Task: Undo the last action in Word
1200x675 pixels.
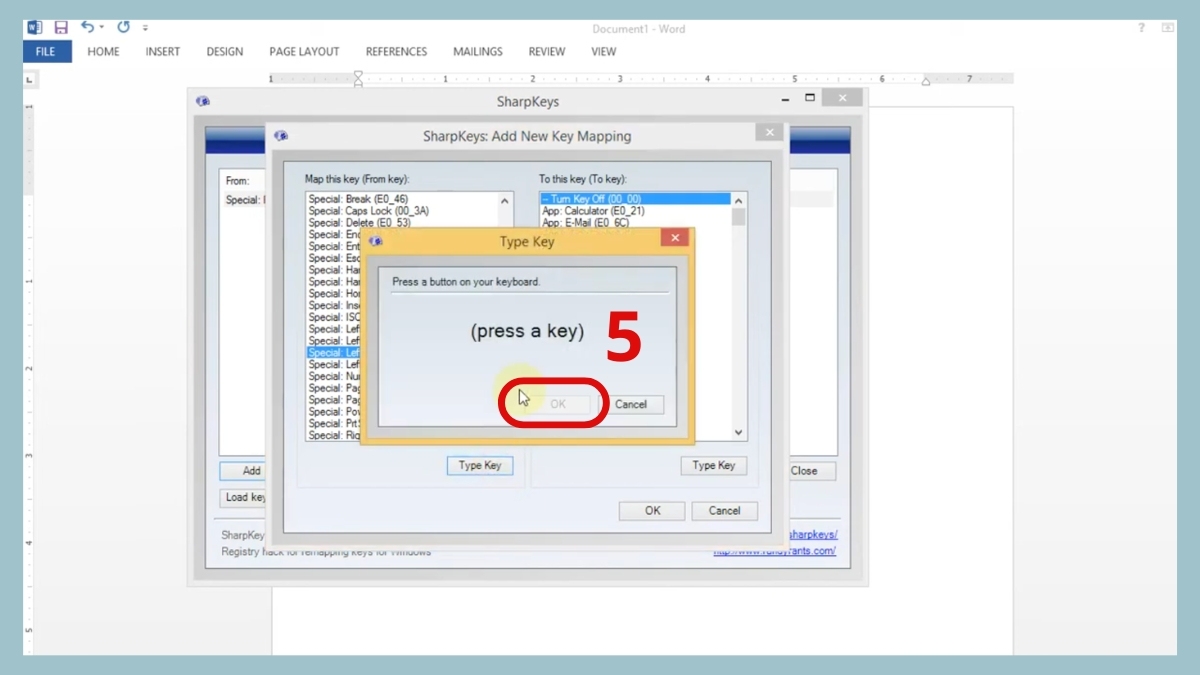Action: [x=88, y=27]
